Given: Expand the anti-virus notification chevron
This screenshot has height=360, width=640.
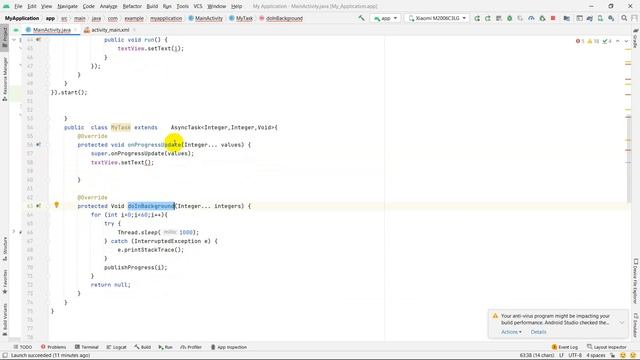Looking at the screenshot, I should (621, 322).
